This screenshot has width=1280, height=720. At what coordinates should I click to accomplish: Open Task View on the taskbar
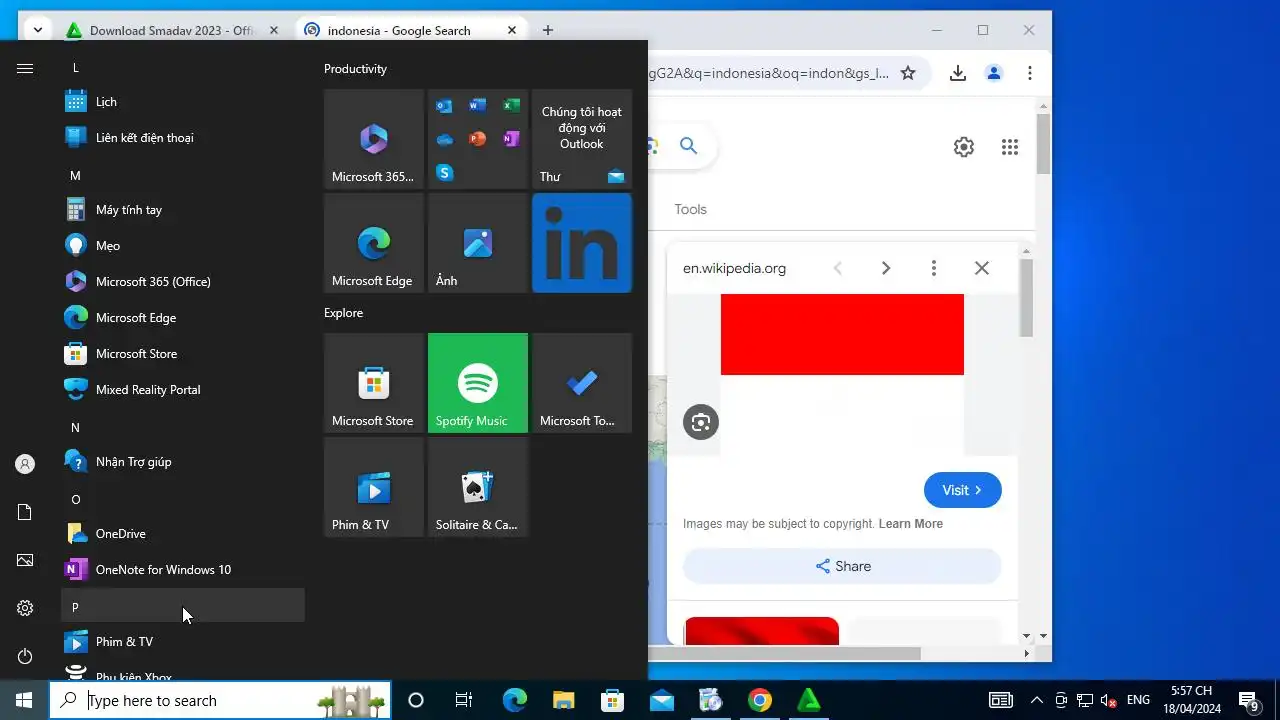[x=464, y=700]
